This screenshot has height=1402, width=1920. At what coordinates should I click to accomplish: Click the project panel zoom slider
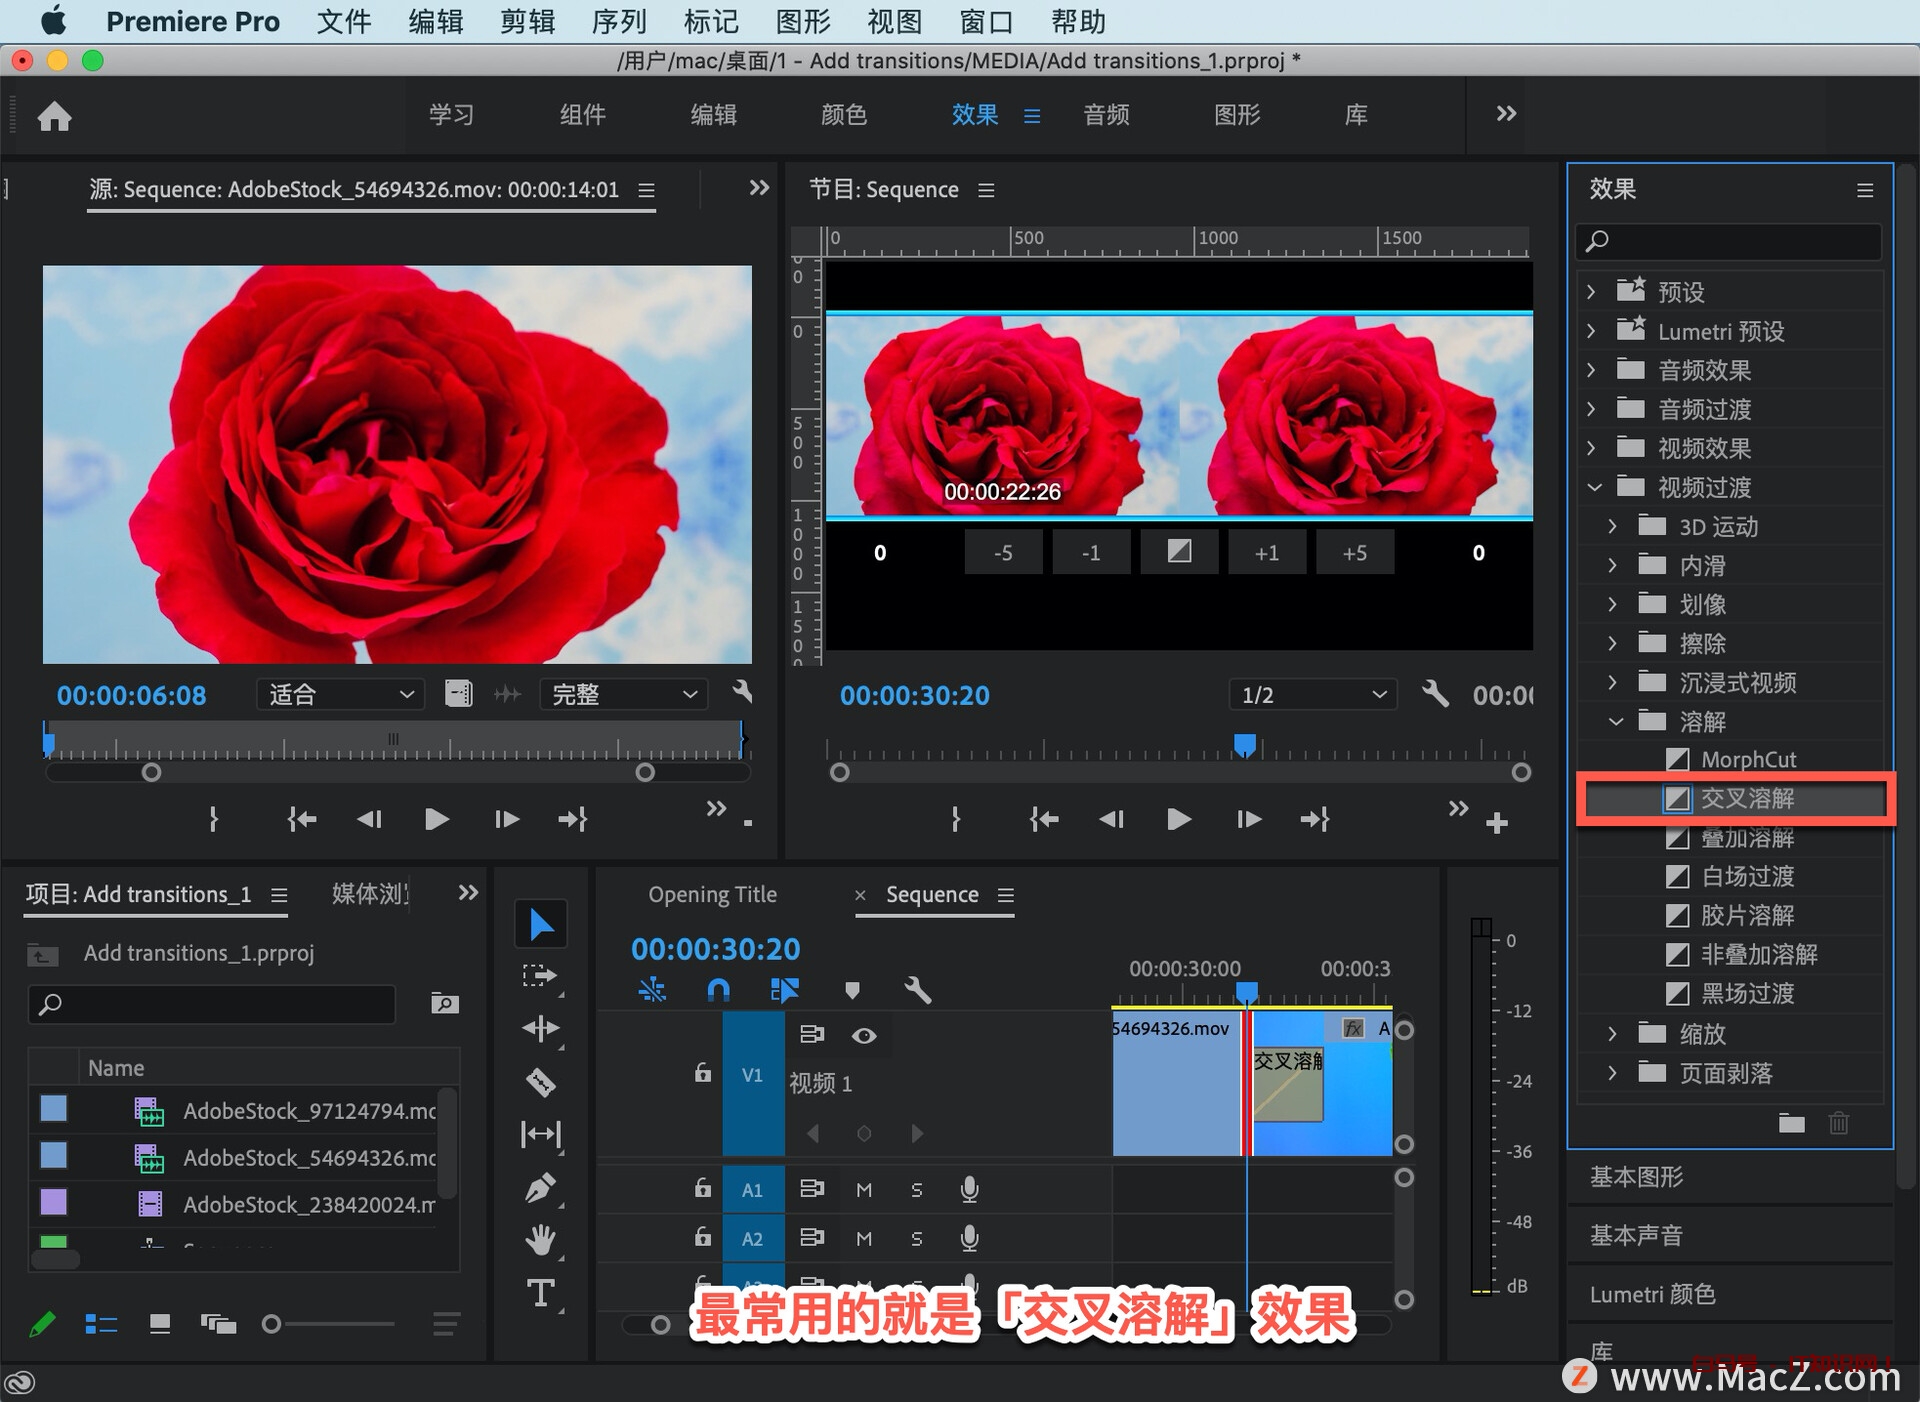click(x=271, y=1324)
